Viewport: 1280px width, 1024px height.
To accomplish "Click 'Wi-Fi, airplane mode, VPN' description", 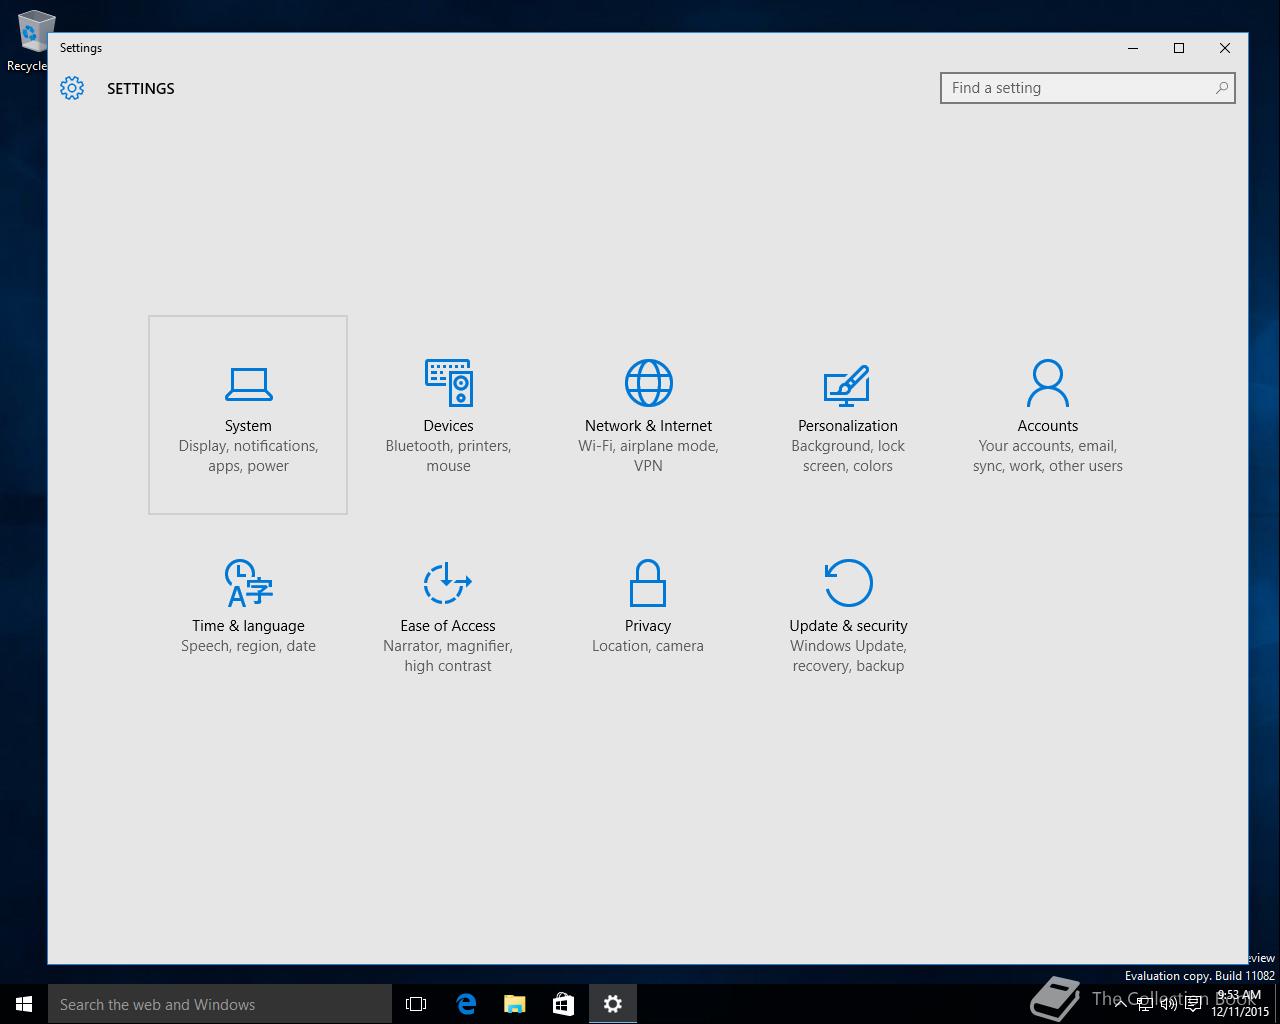I will 648,456.
